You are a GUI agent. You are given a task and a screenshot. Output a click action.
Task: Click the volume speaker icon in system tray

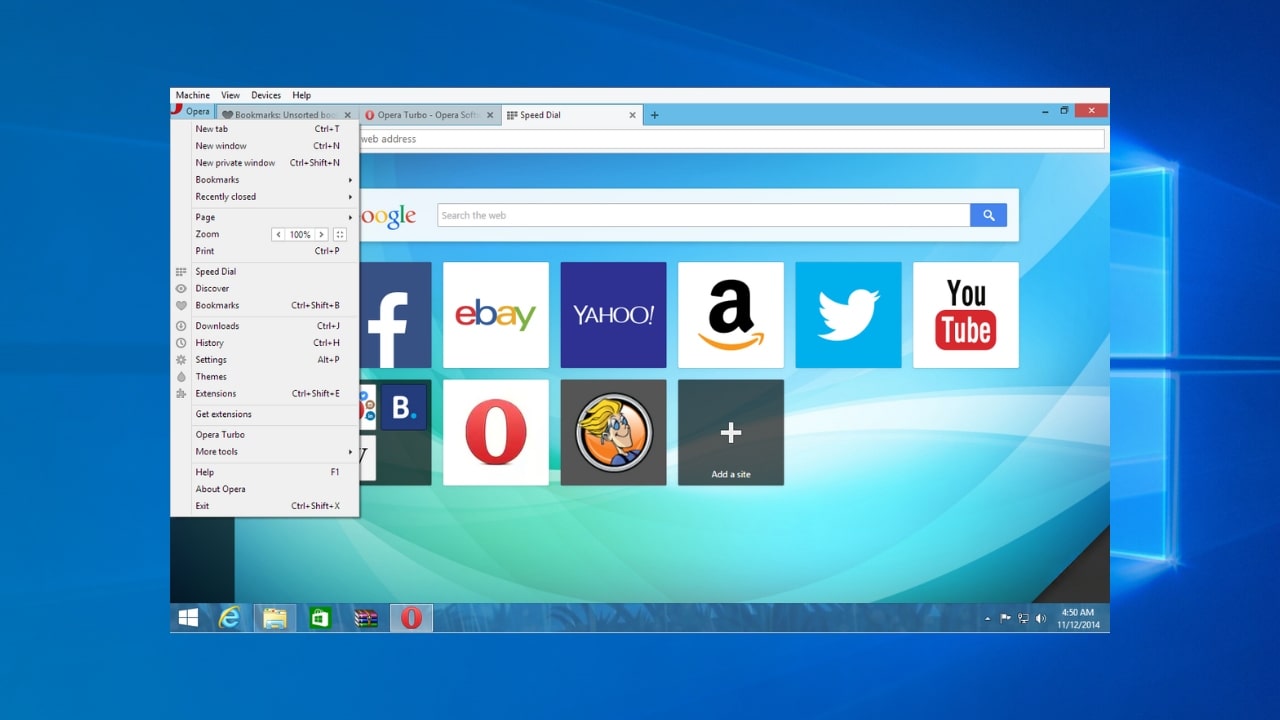click(x=1041, y=619)
